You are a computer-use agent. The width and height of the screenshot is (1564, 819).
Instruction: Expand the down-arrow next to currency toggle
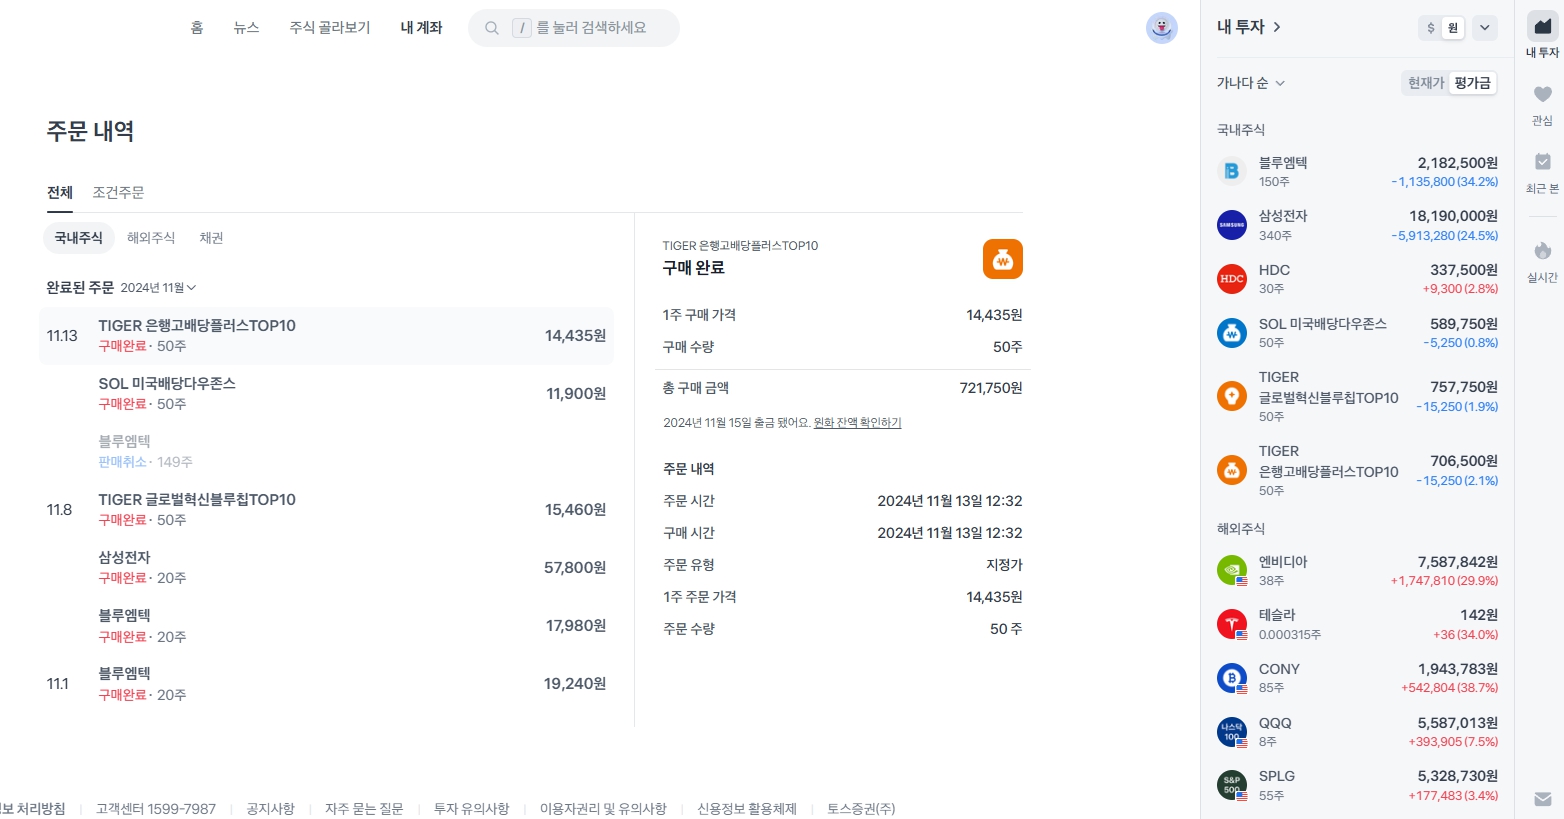pyautogui.click(x=1485, y=28)
